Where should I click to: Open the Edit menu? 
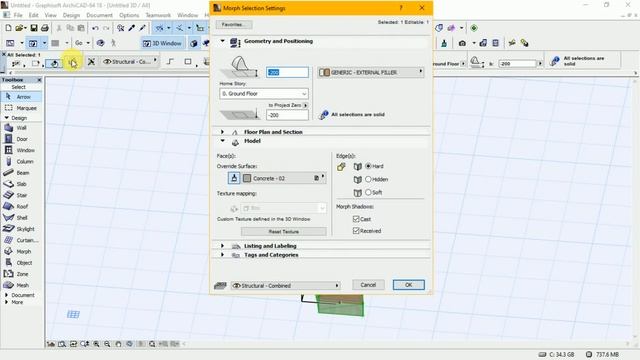pyautogui.click(x=33, y=15)
